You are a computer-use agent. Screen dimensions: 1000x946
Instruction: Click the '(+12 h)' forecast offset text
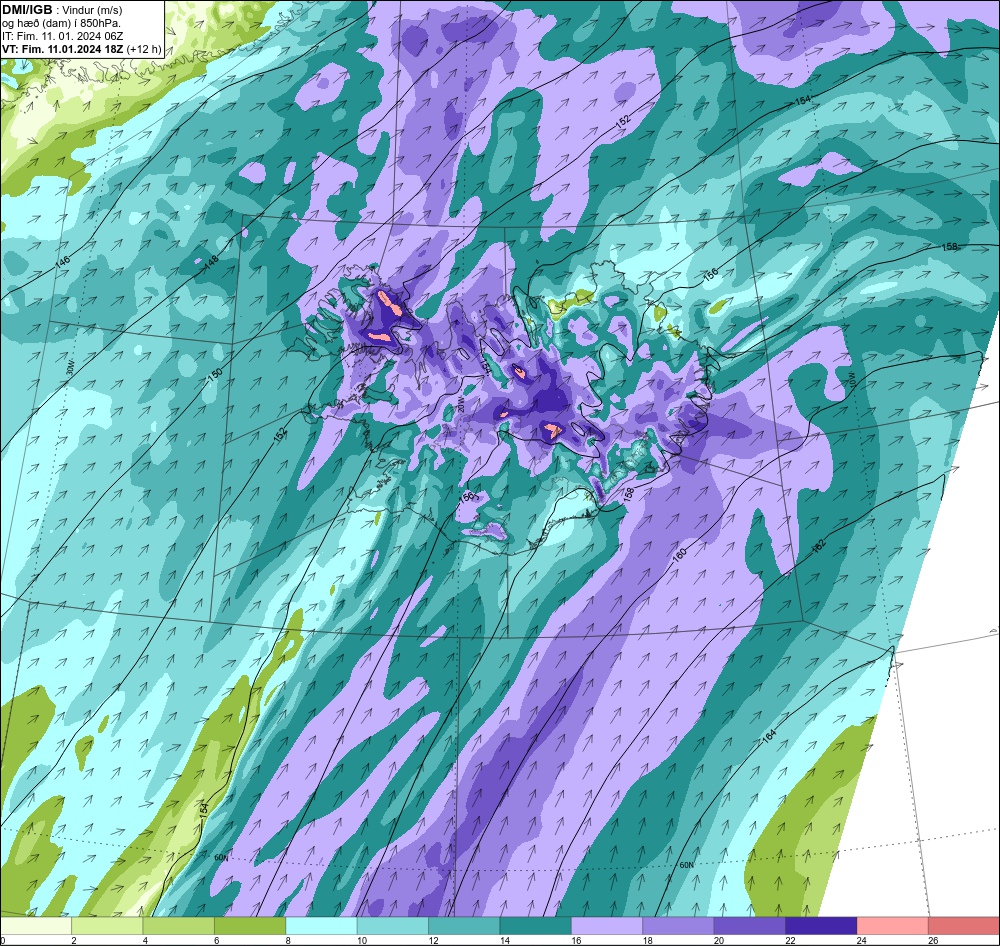tap(145, 49)
